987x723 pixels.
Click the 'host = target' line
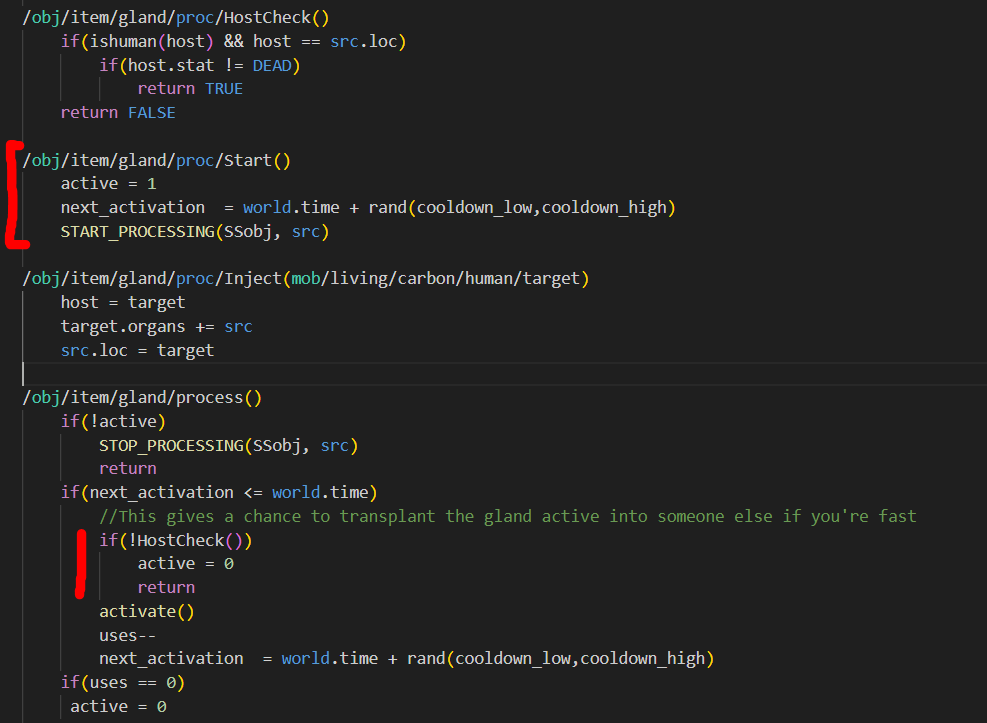pyautogui.click(x=123, y=303)
